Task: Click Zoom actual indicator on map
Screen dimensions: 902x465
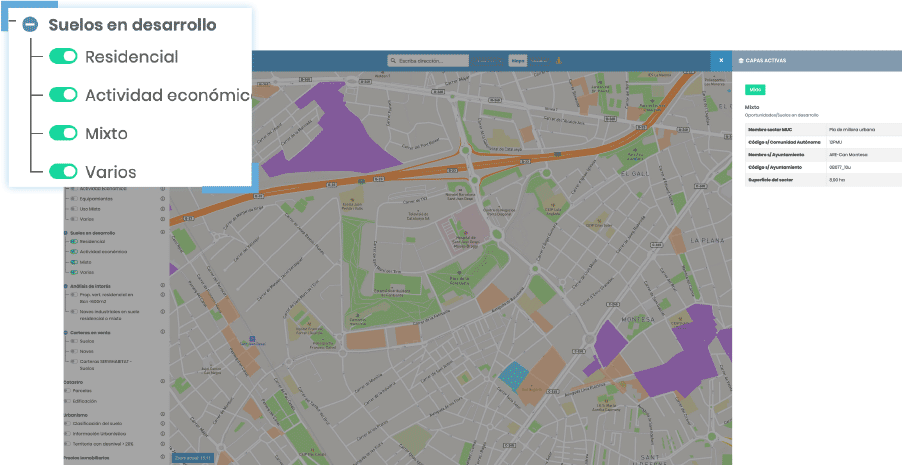Action: [x=193, y=458]
